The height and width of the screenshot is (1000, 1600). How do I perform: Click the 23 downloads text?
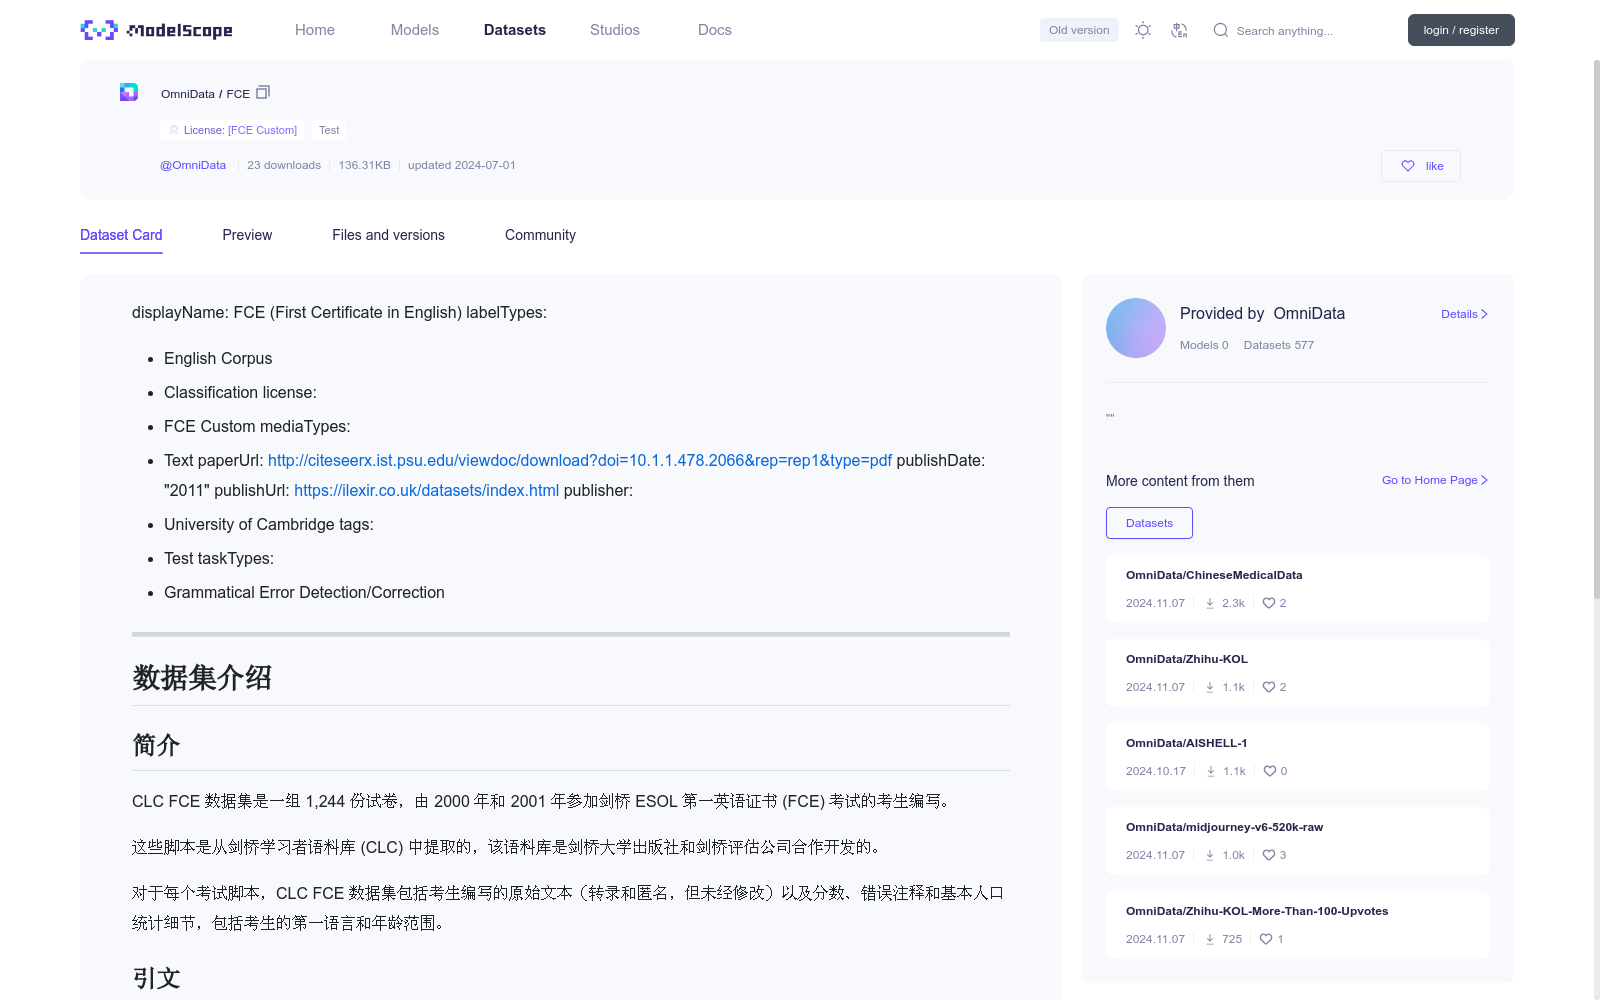coord(284,165)
